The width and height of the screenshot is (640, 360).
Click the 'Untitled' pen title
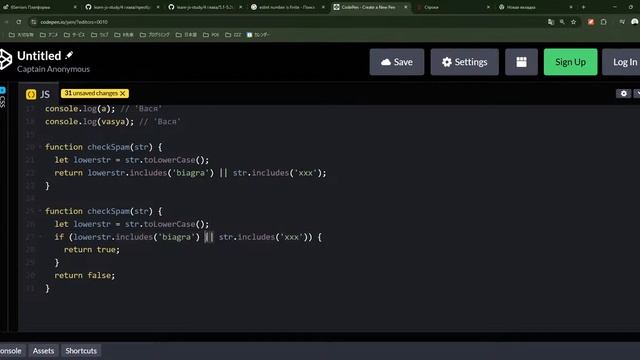[39, 56]
